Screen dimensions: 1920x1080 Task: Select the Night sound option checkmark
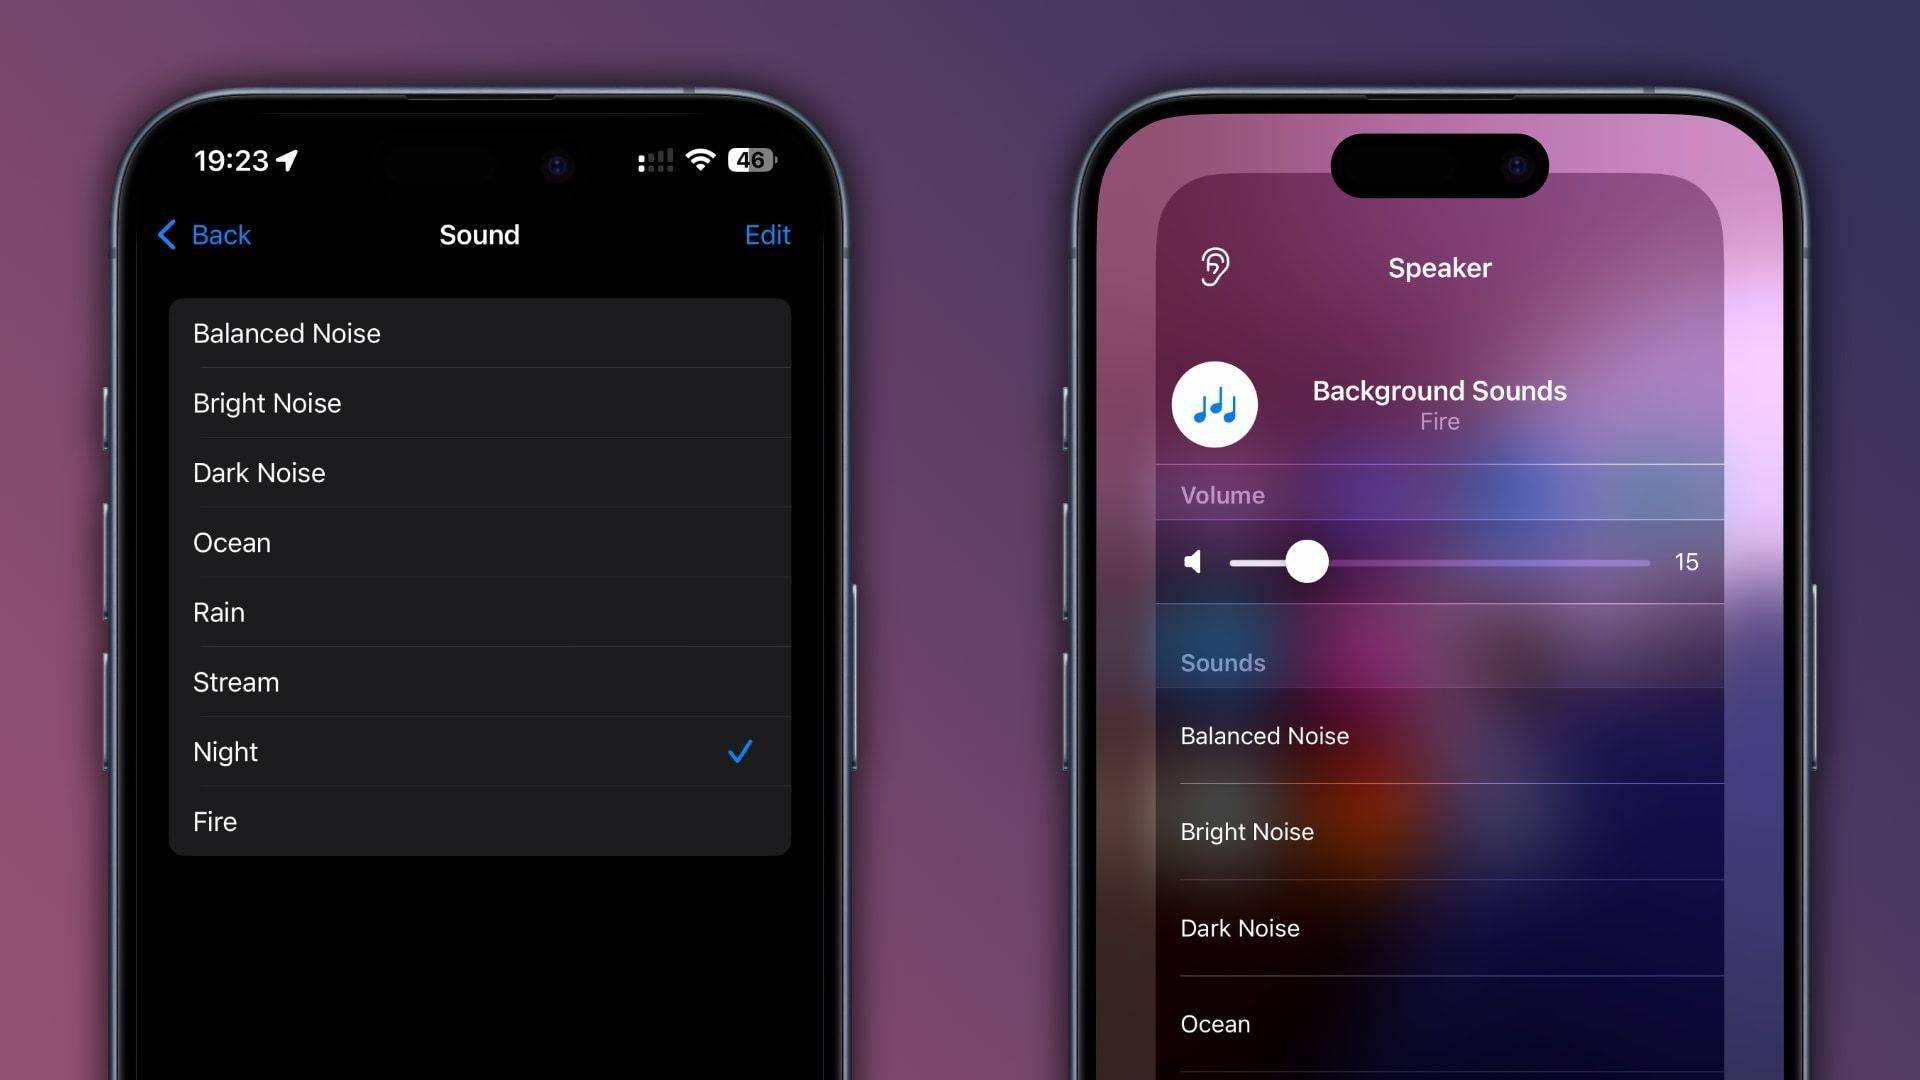click(741, 752)
